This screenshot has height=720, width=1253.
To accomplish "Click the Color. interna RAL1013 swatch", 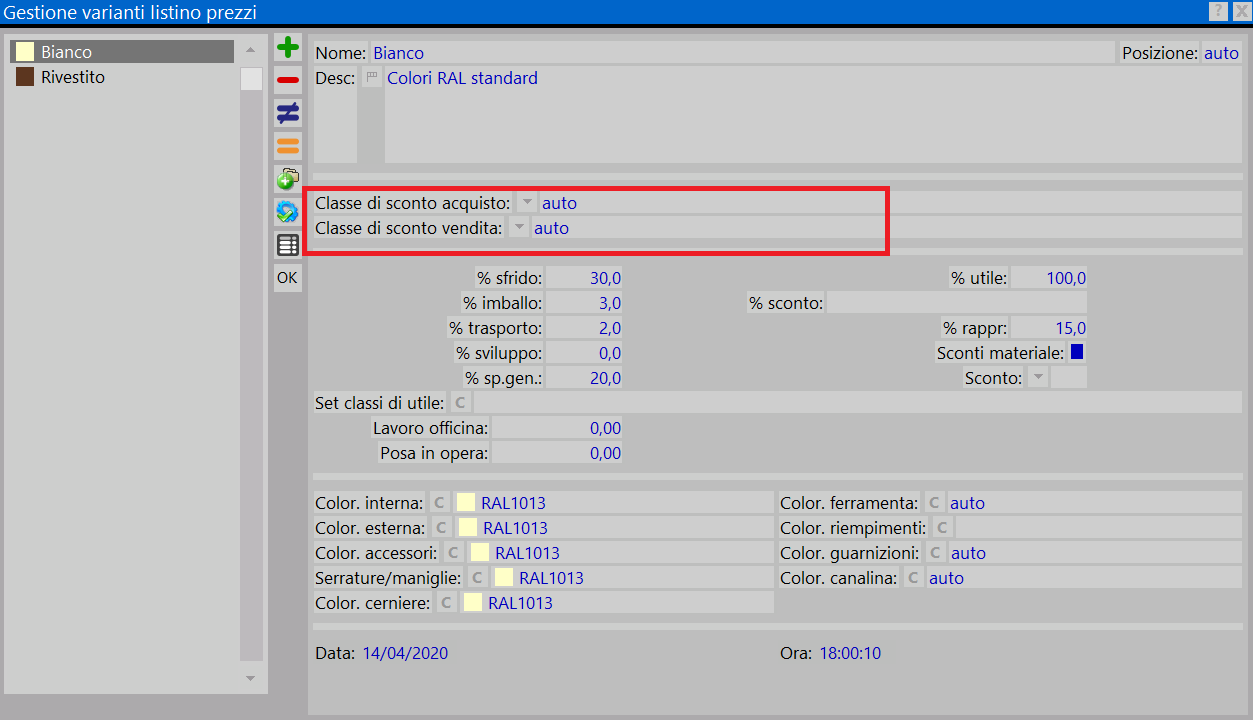I will [x=465, y=502].
